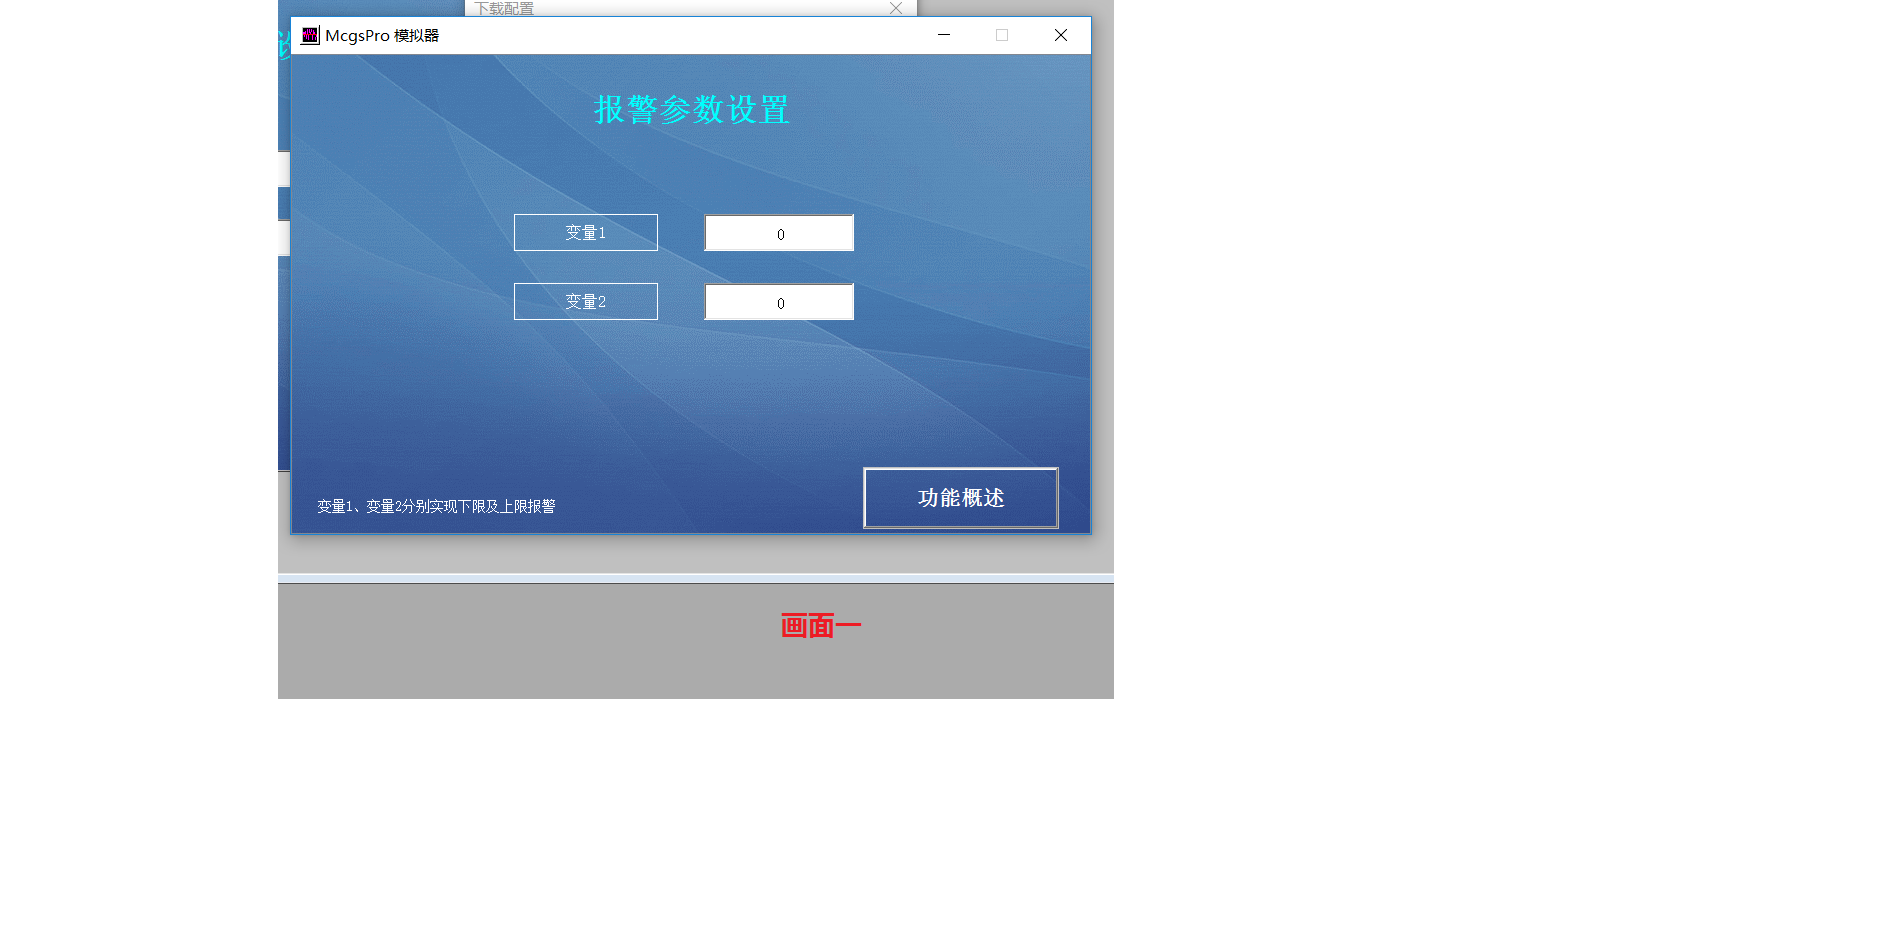Image resolution: width=1900 pixels, height=941 pixels.
Task: Click the upper white strip on the left edge
Action: pos(283,169)
